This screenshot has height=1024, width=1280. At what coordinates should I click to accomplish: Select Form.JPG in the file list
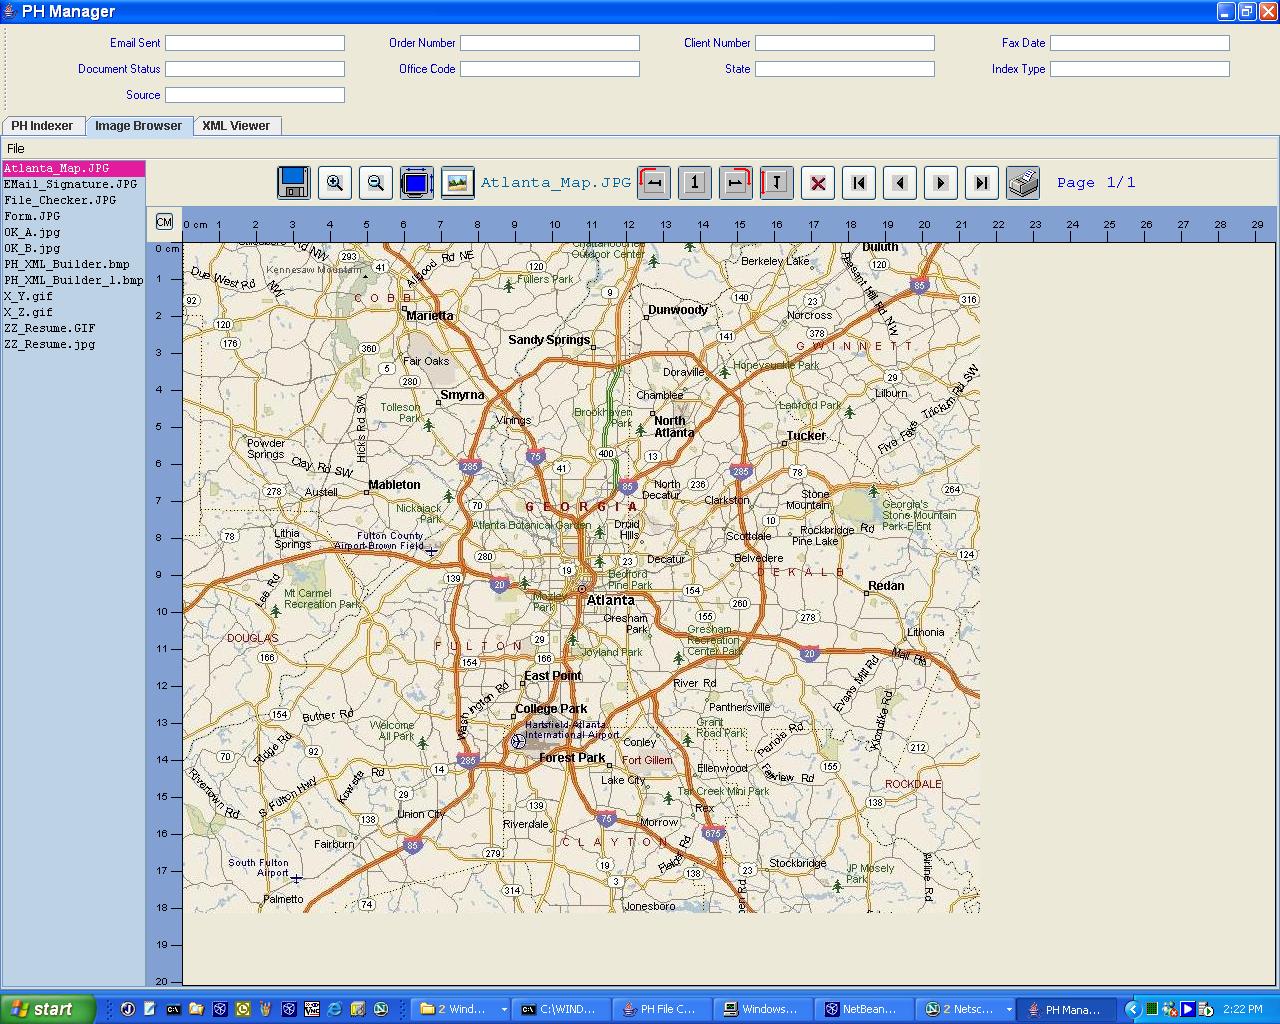32,216
